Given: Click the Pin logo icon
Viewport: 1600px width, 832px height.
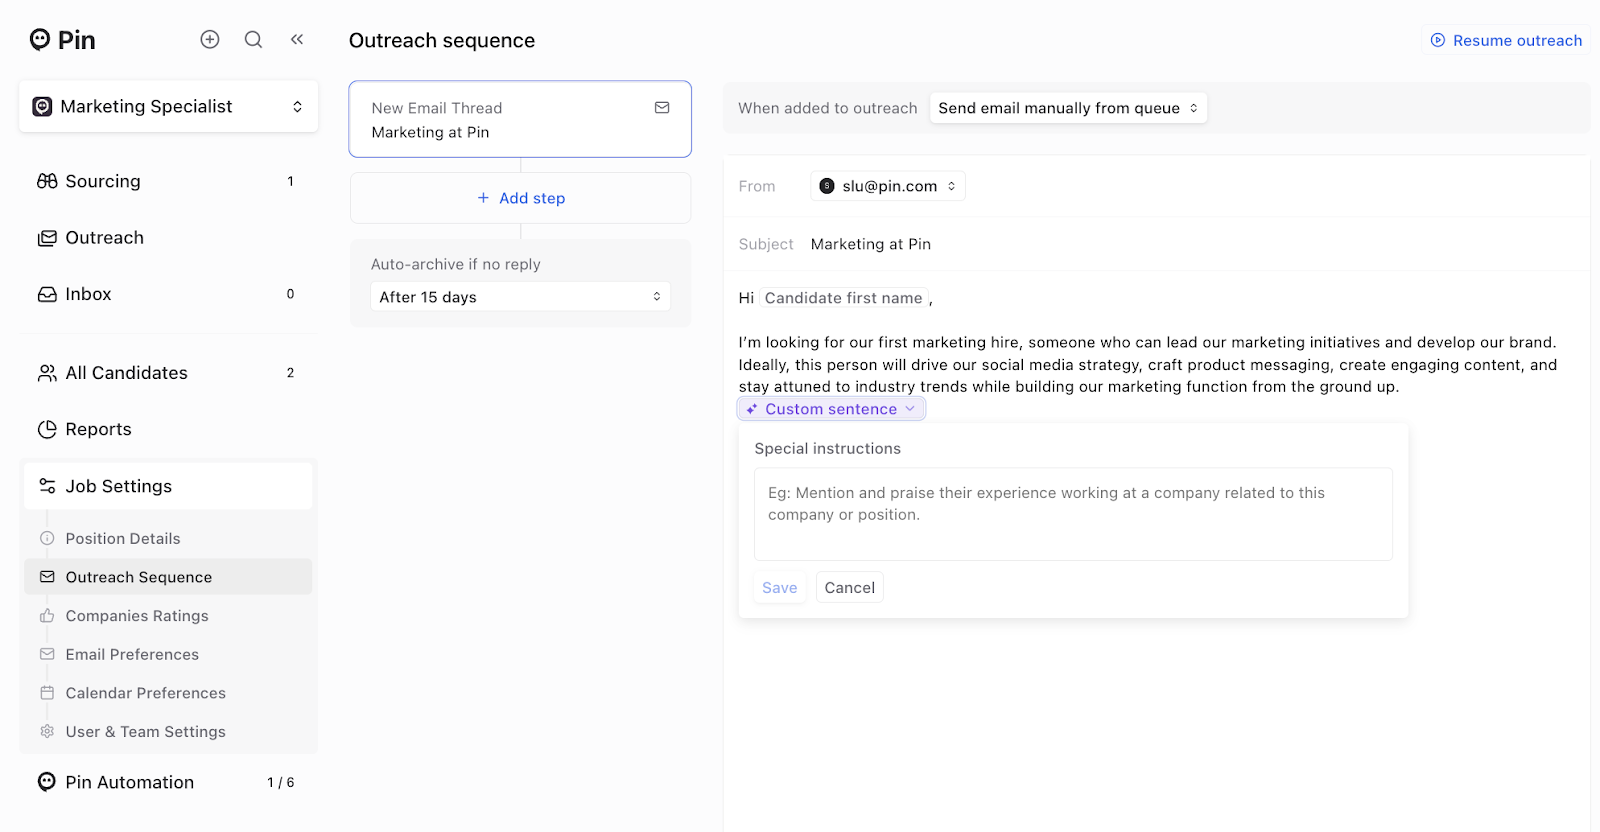Looking at the screenshot, I should click(40, 39).
